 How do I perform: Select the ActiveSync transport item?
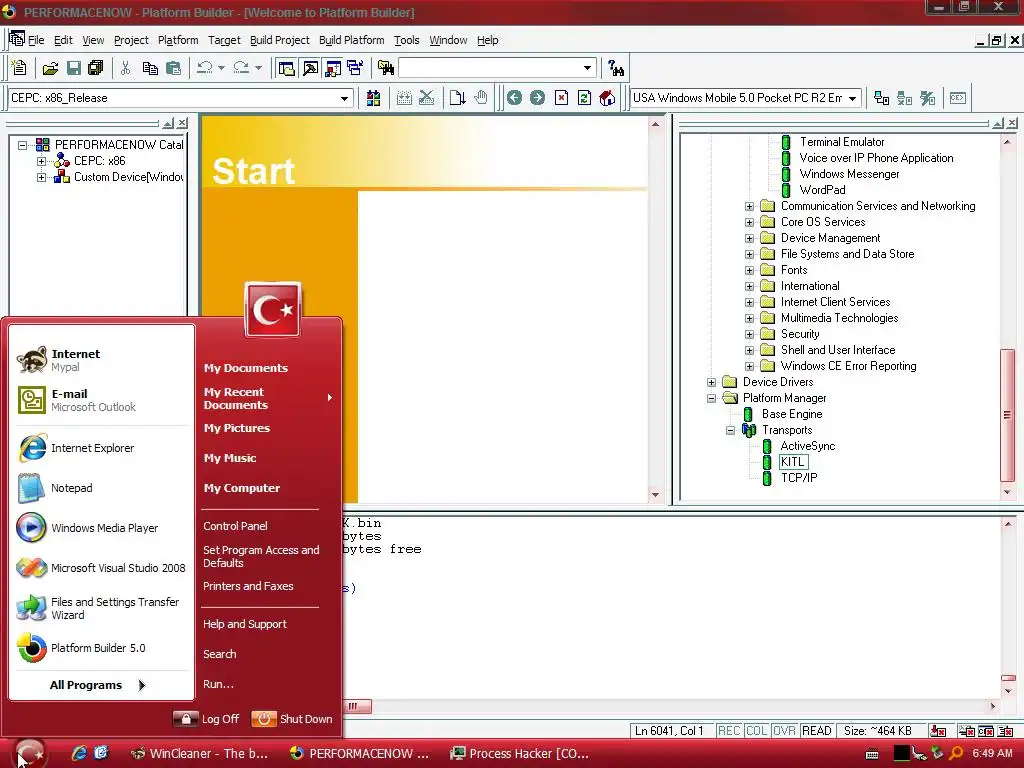808,446
